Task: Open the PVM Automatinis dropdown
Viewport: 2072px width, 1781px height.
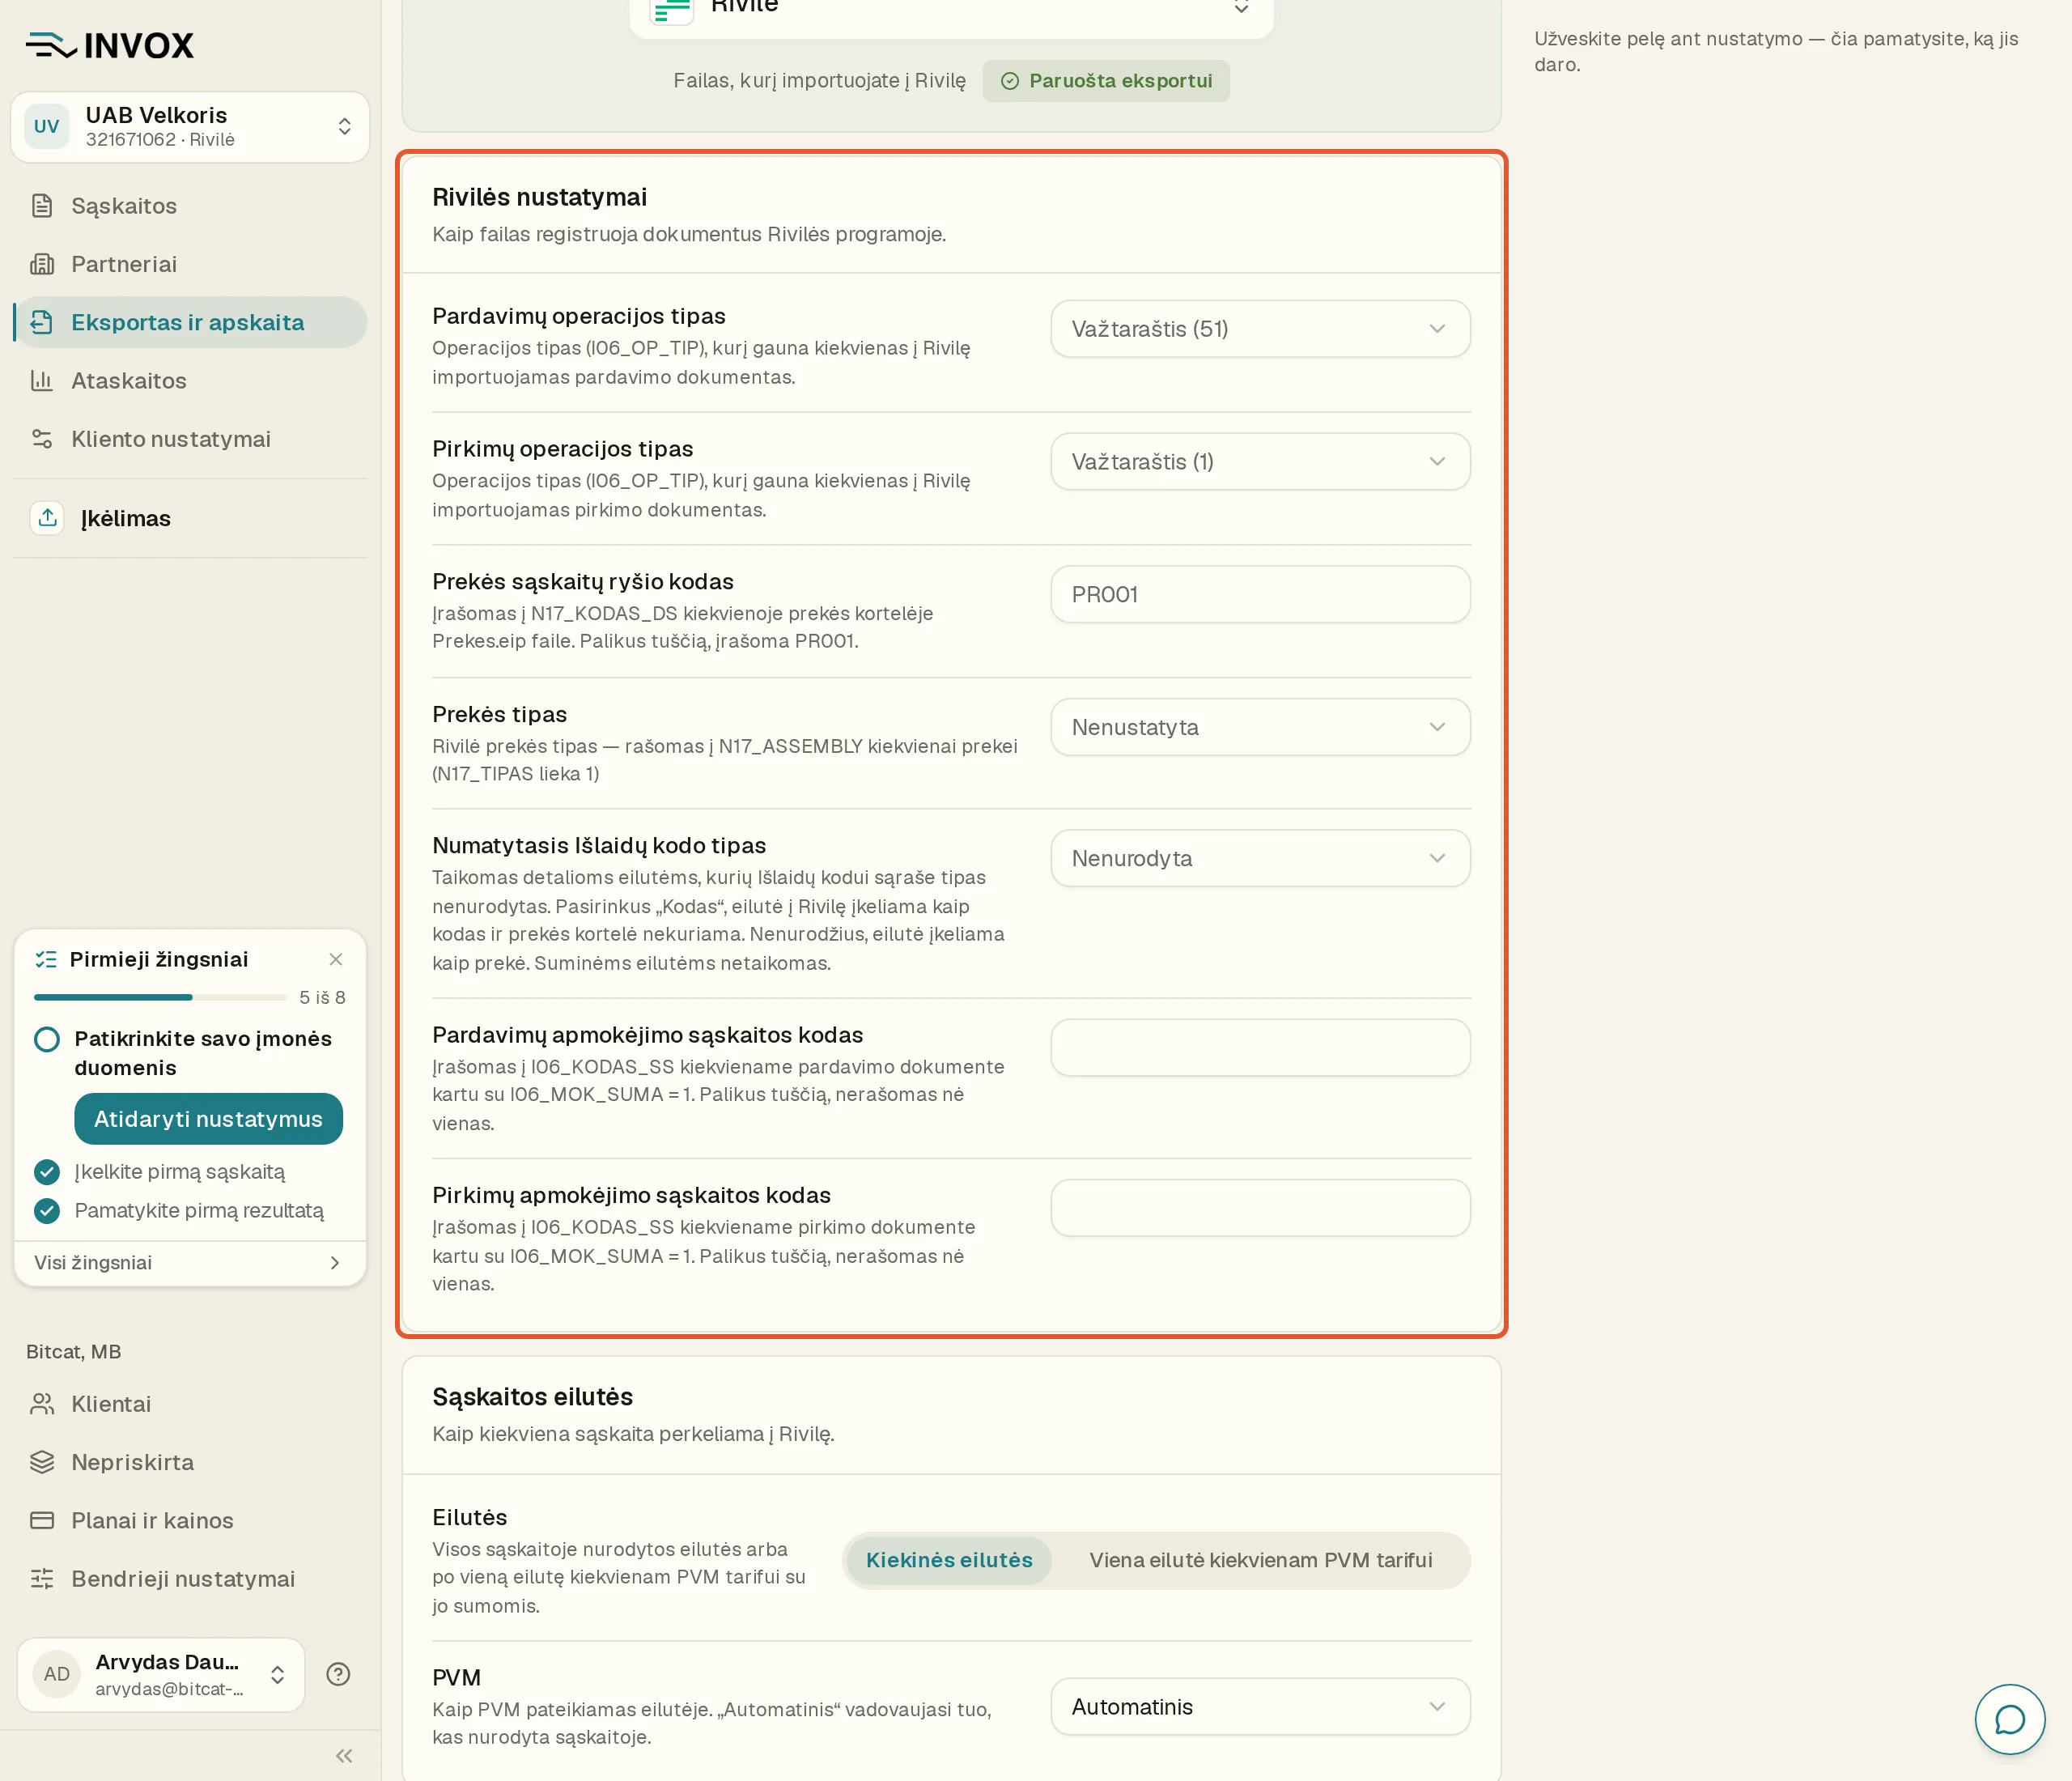Action: pos(1260,1706)
